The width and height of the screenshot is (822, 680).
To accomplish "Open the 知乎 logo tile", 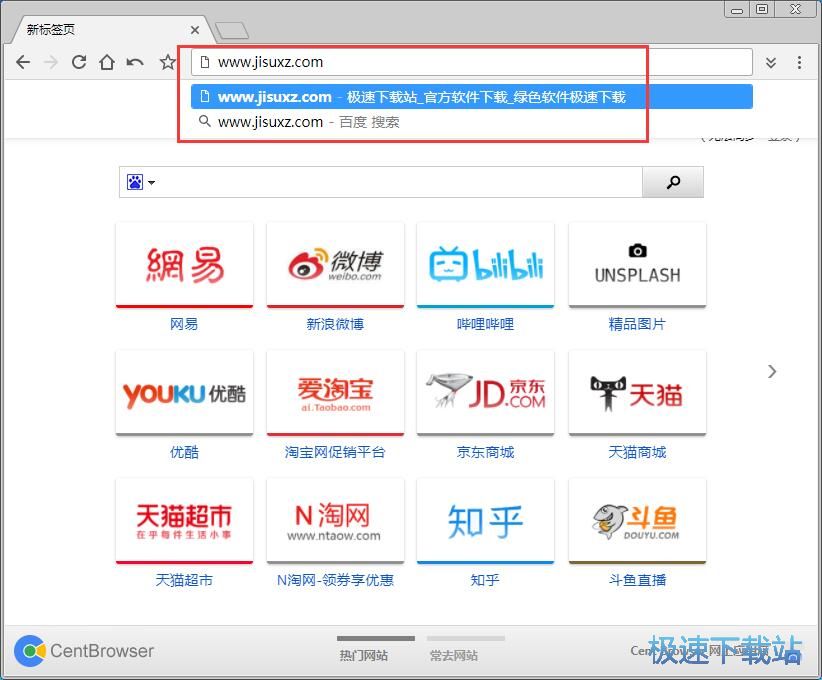I will click(x=485, y=521).
